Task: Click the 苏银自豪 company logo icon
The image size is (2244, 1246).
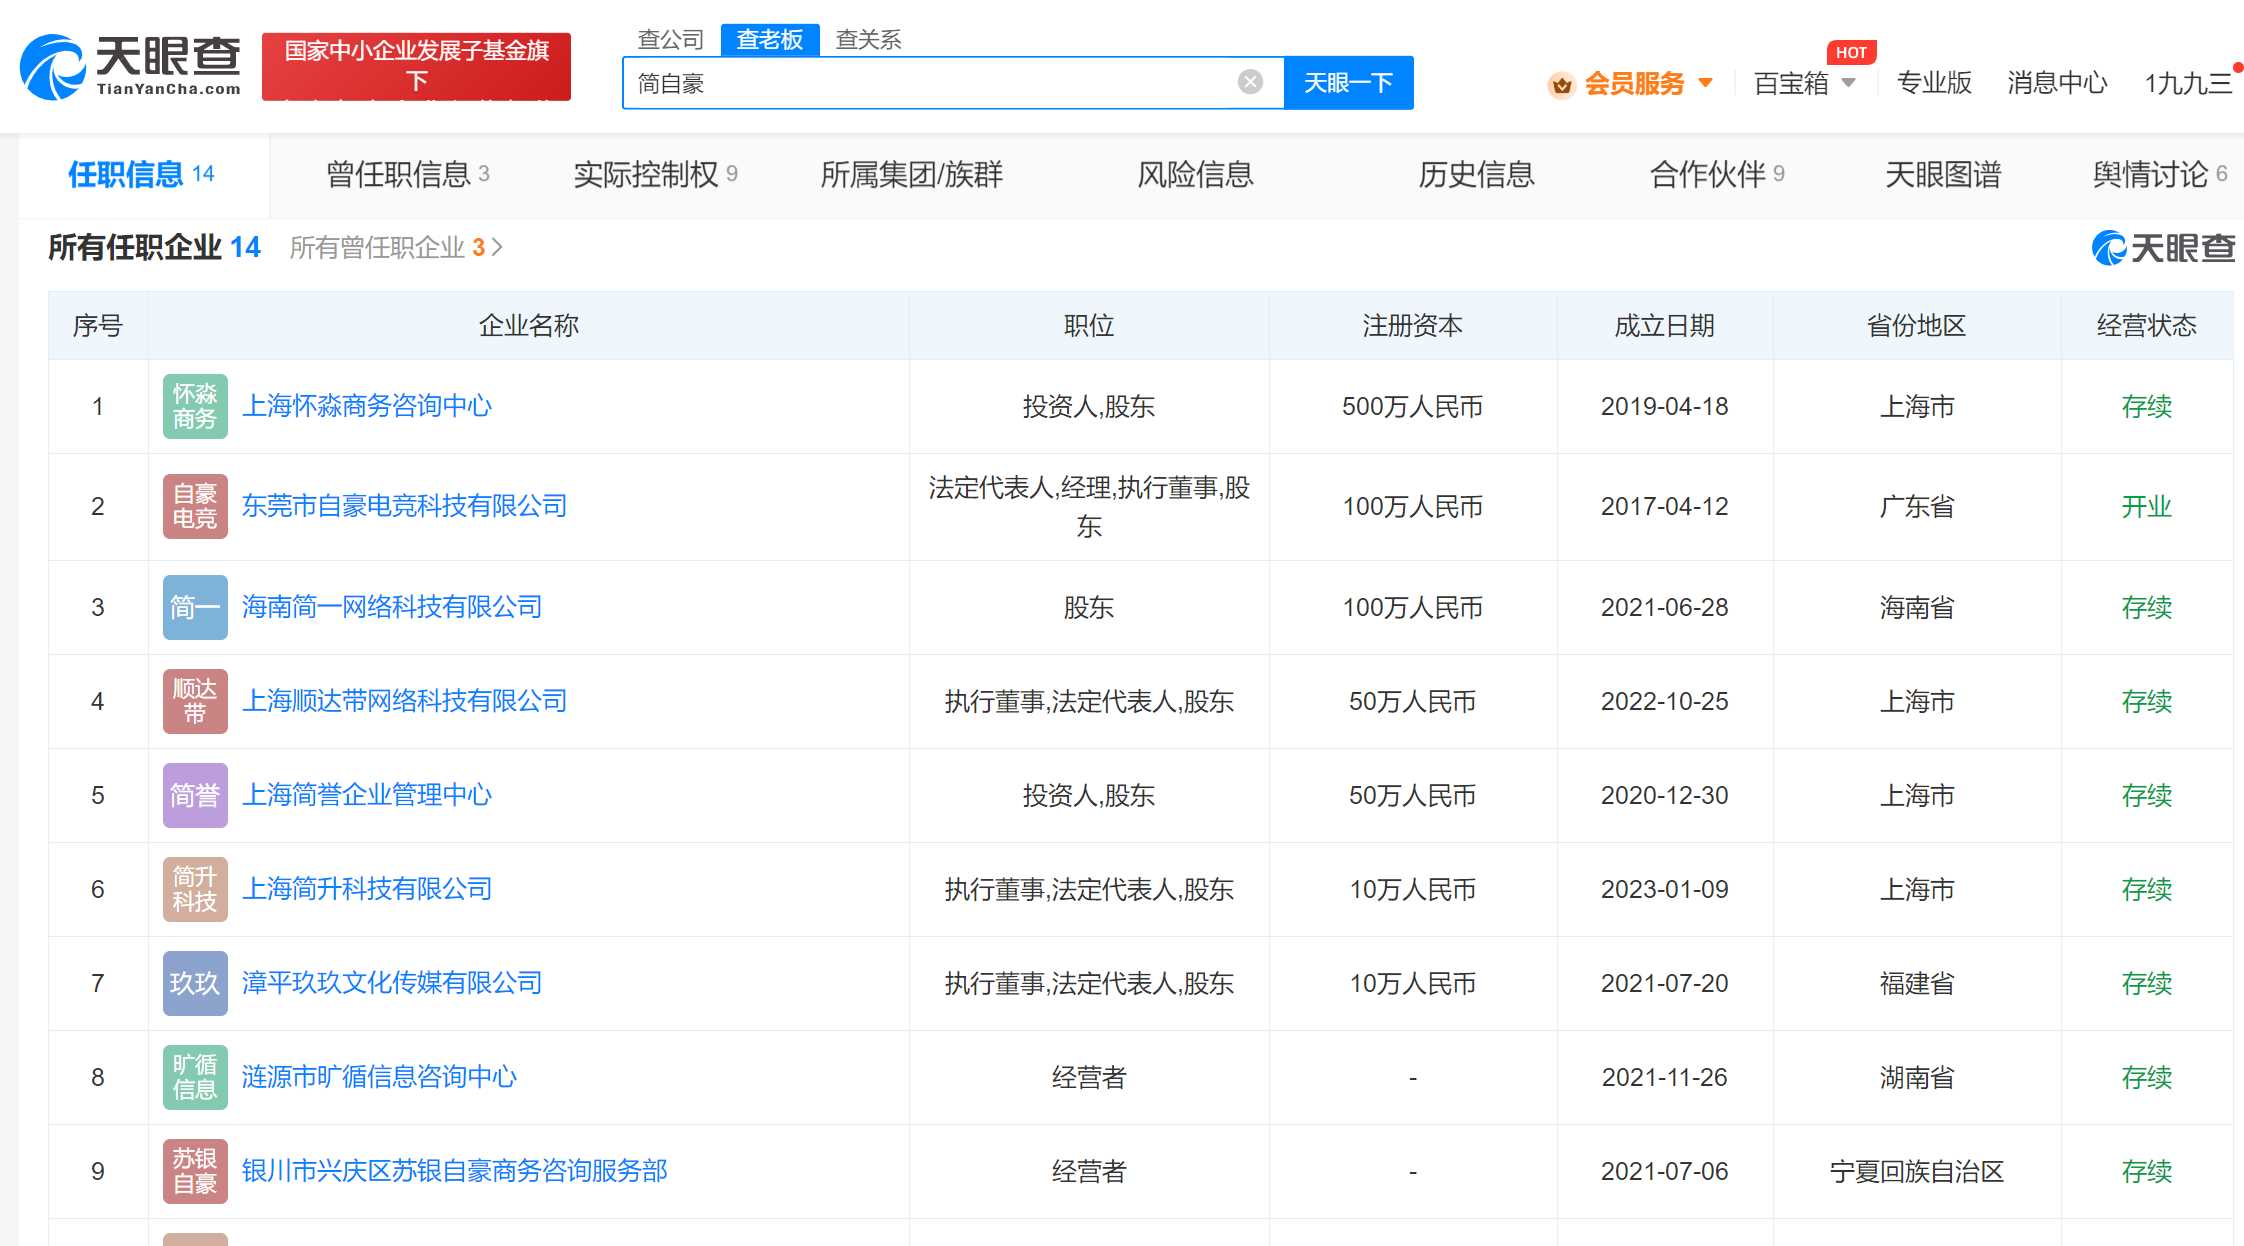Action: [195, 1171]
